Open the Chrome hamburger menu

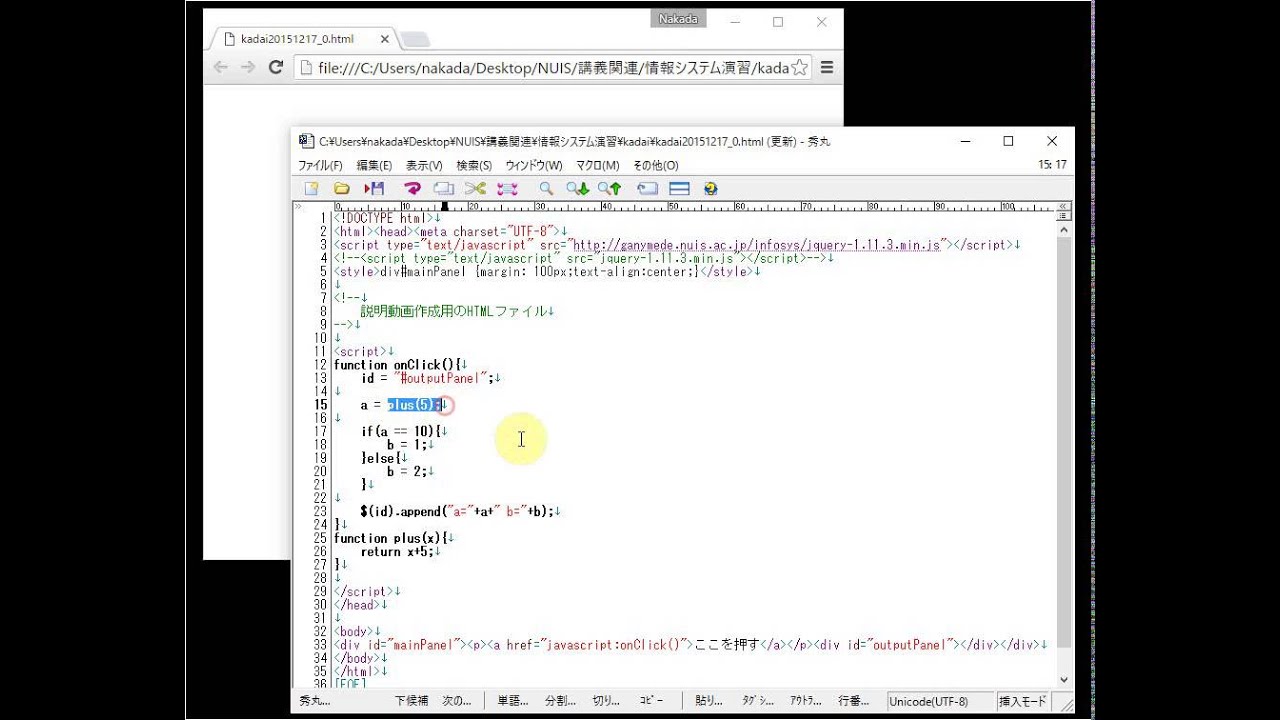click(x=827, y=67)
